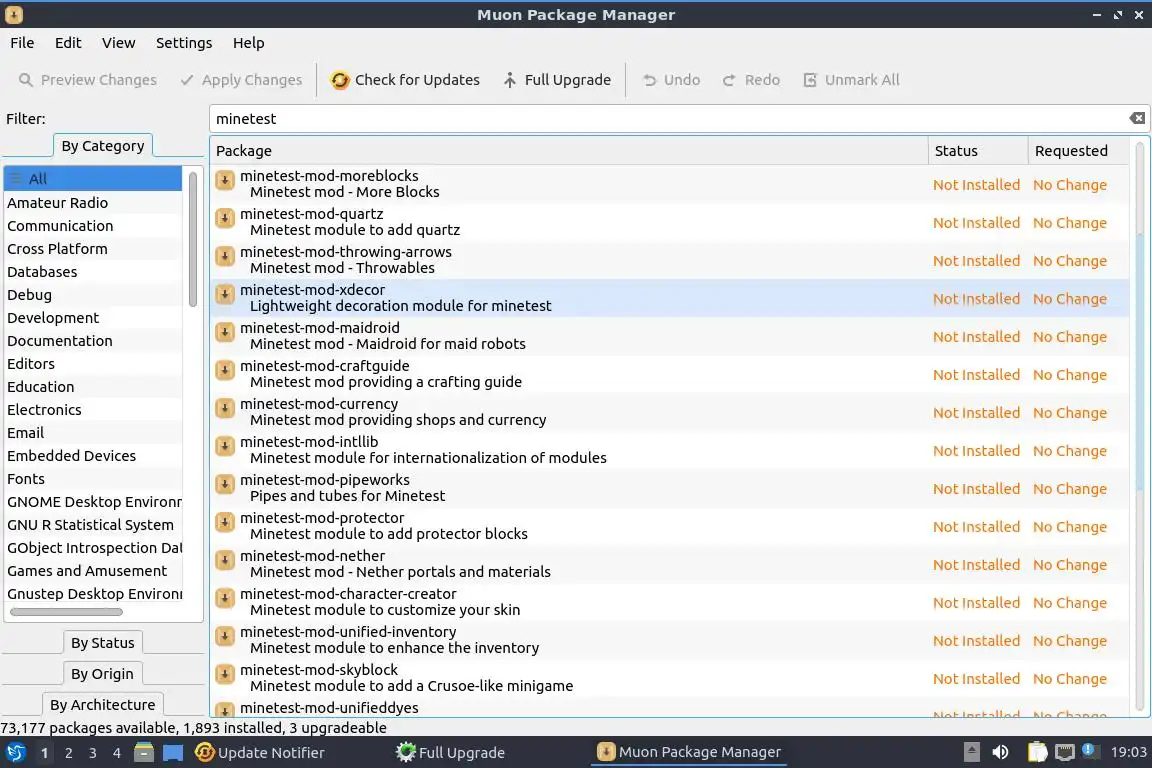The height and width of the screenshot is (768, 1152).
Task: Switch to the By Status tab
Action: click(x=103, y=642)
